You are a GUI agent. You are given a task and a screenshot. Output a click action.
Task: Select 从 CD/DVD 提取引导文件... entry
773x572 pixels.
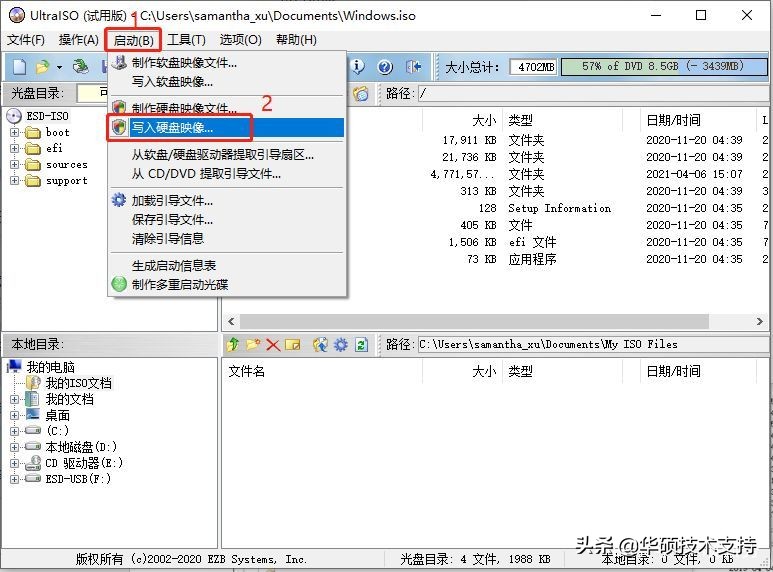click(227, 174)
